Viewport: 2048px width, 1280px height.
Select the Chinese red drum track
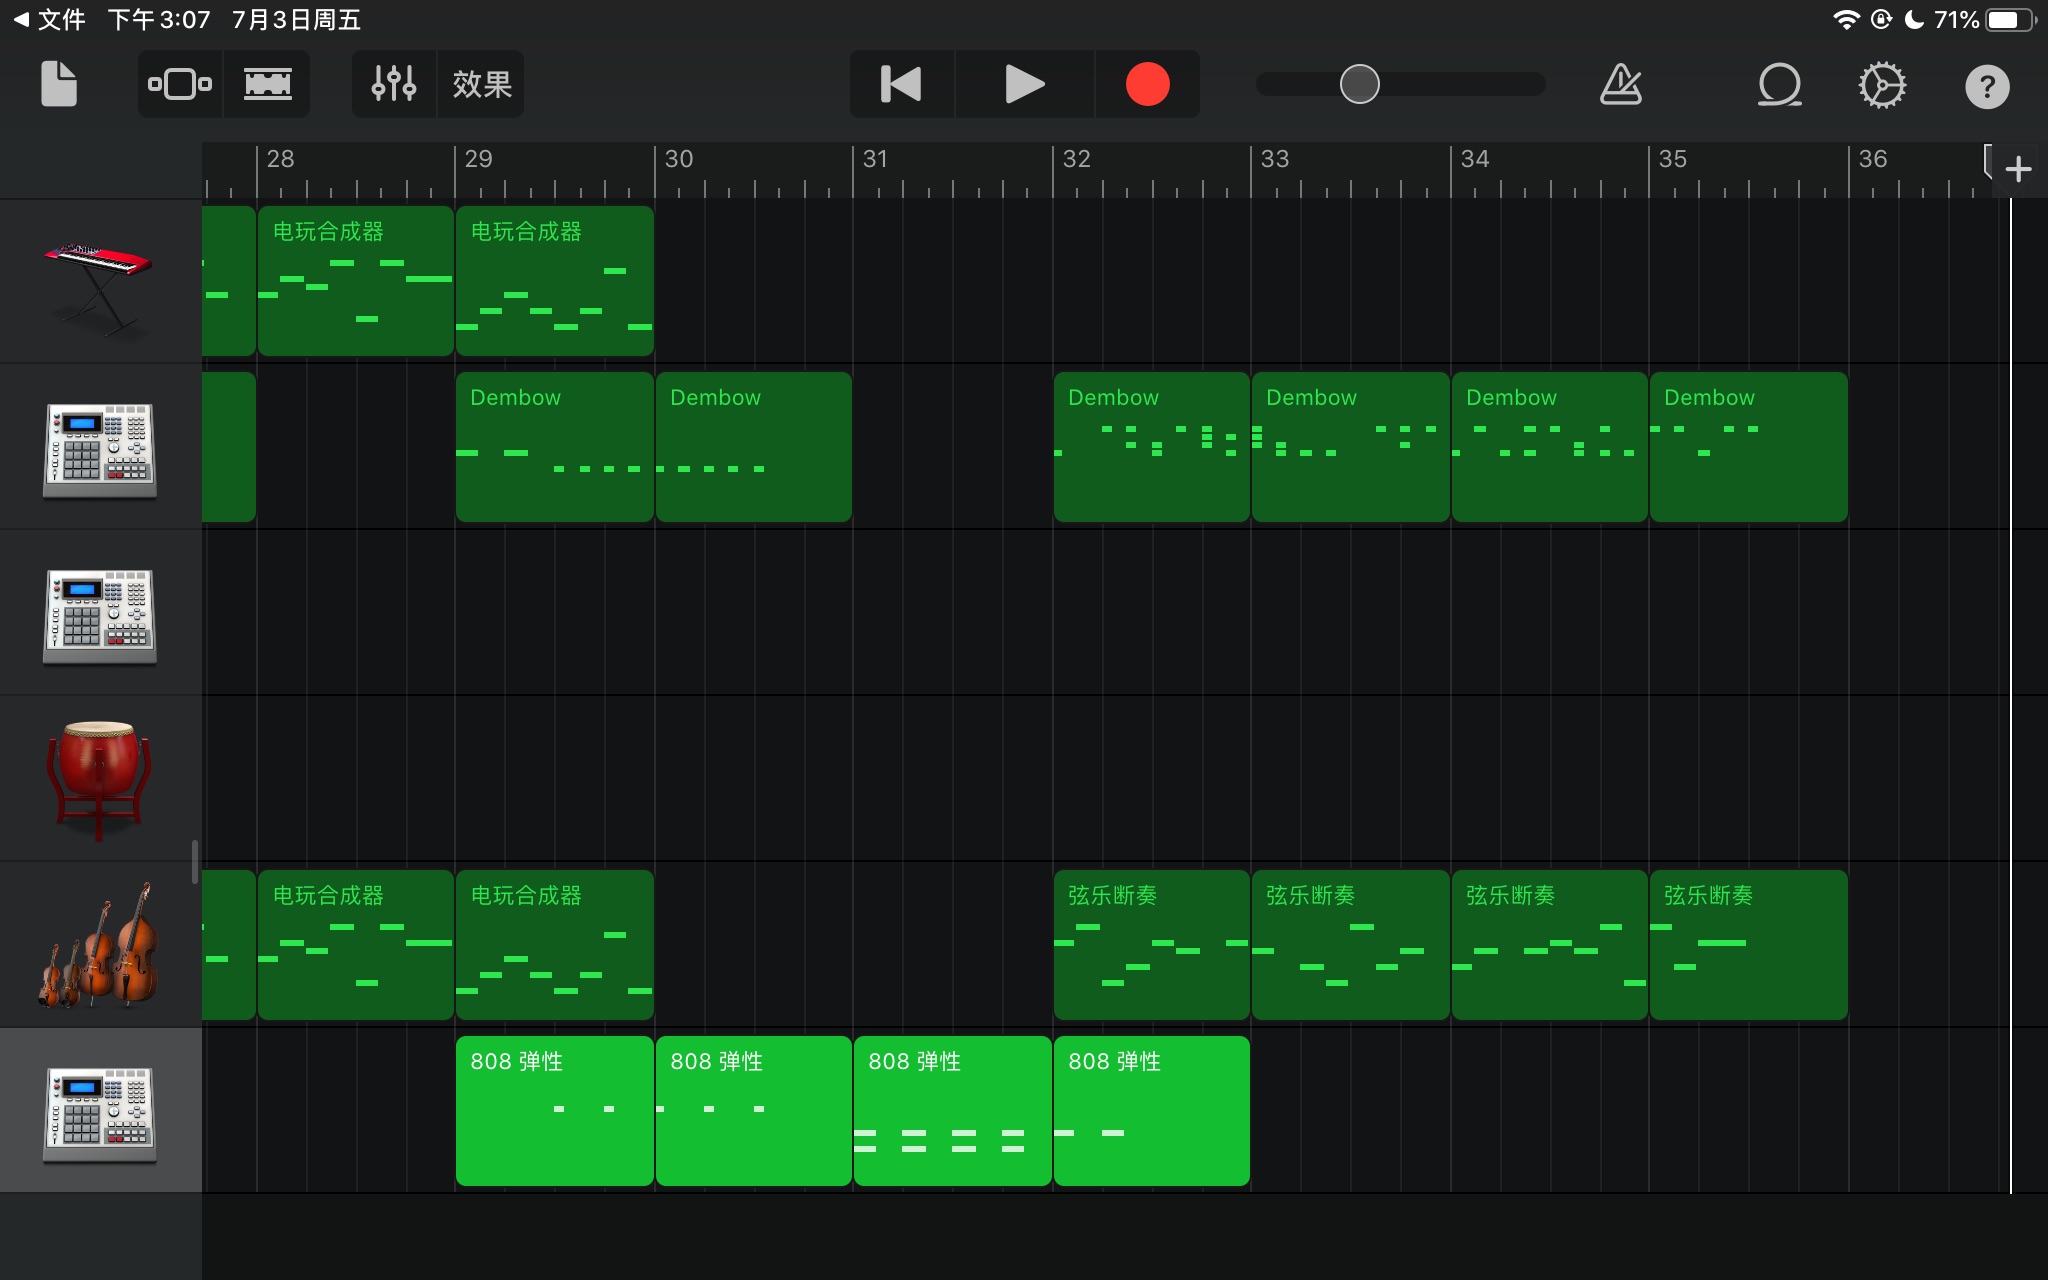pos(98,779)
